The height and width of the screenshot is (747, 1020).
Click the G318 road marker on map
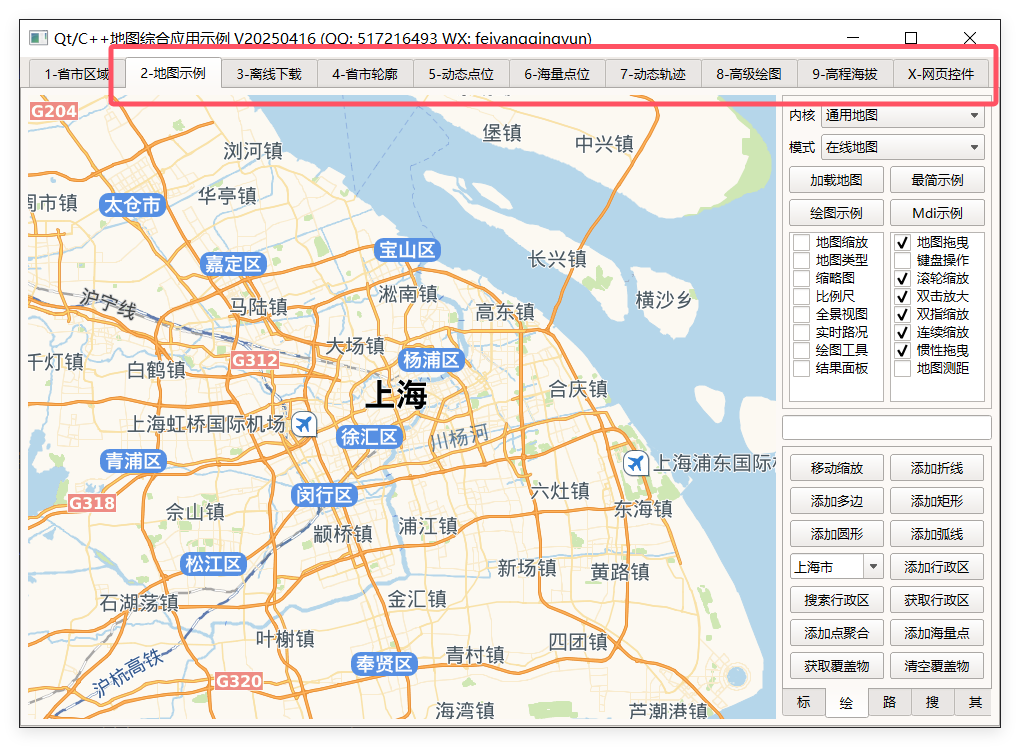pos(92,503)
